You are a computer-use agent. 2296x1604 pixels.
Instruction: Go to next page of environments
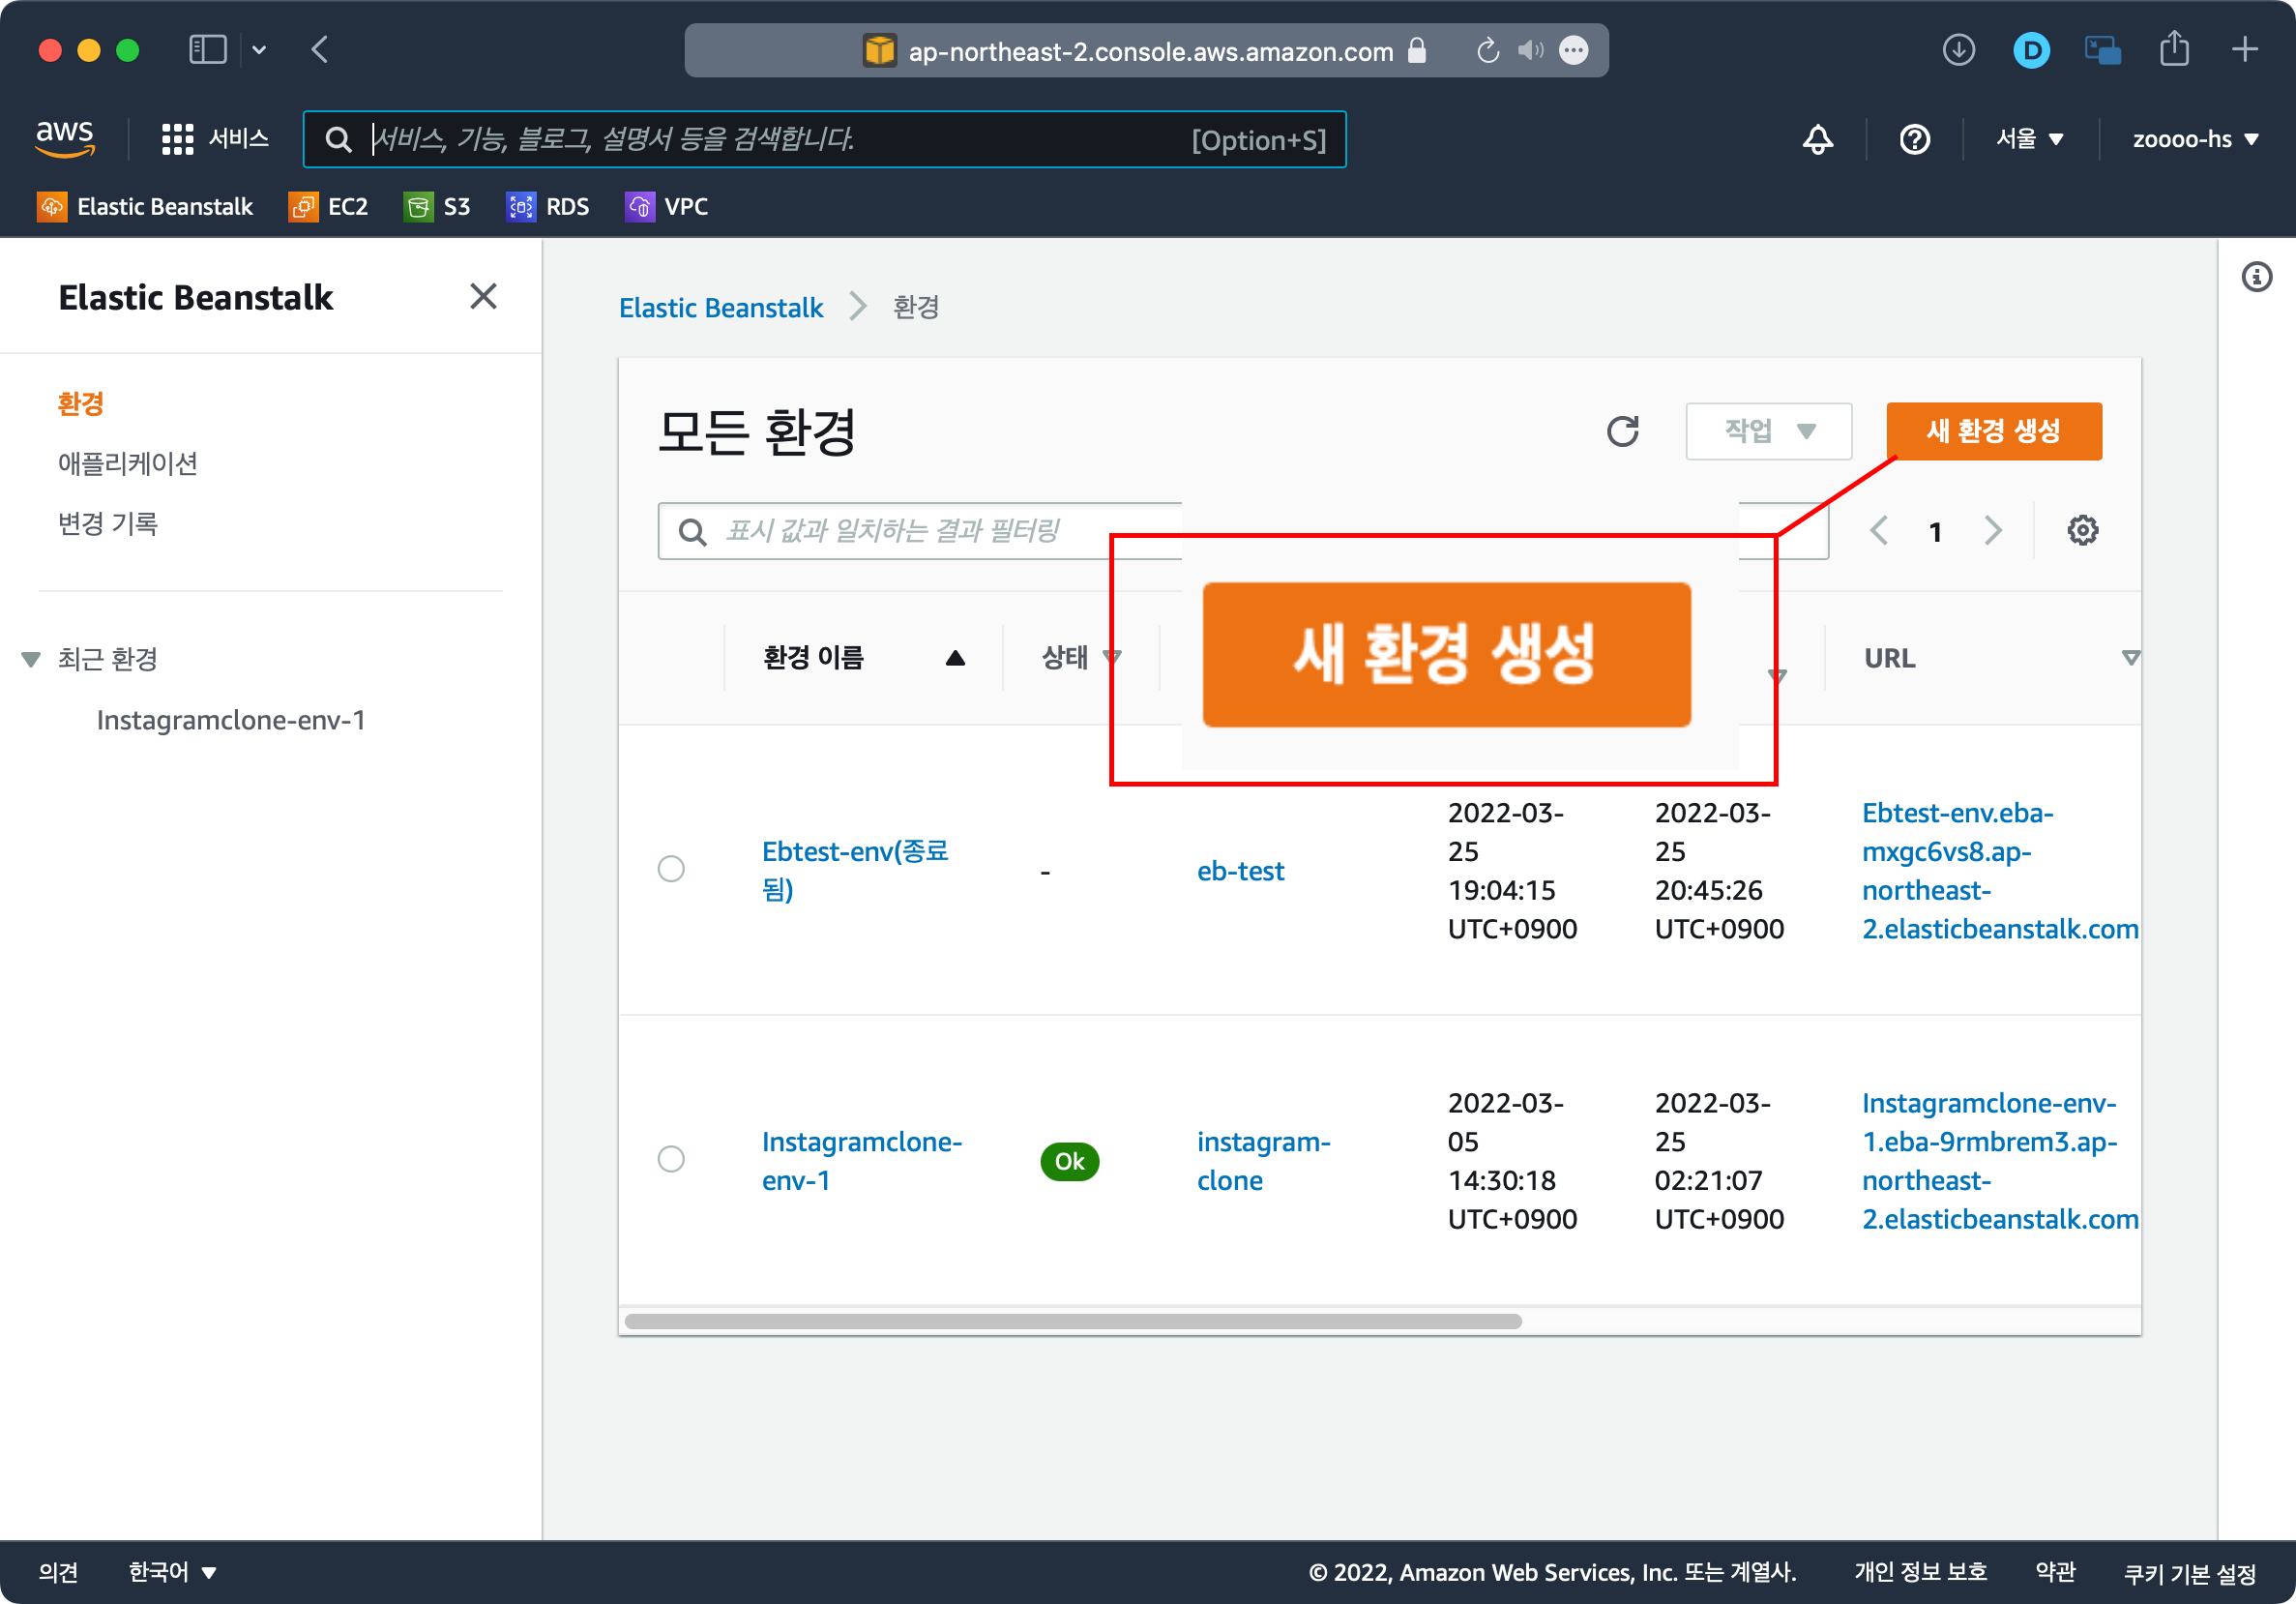(x=1993, y=530)
